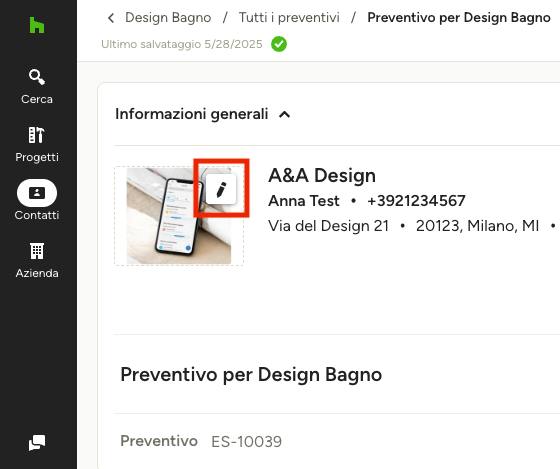Click the A&A Design company name
The width and height of the screenshot is (560, 469).
point(322,175)
